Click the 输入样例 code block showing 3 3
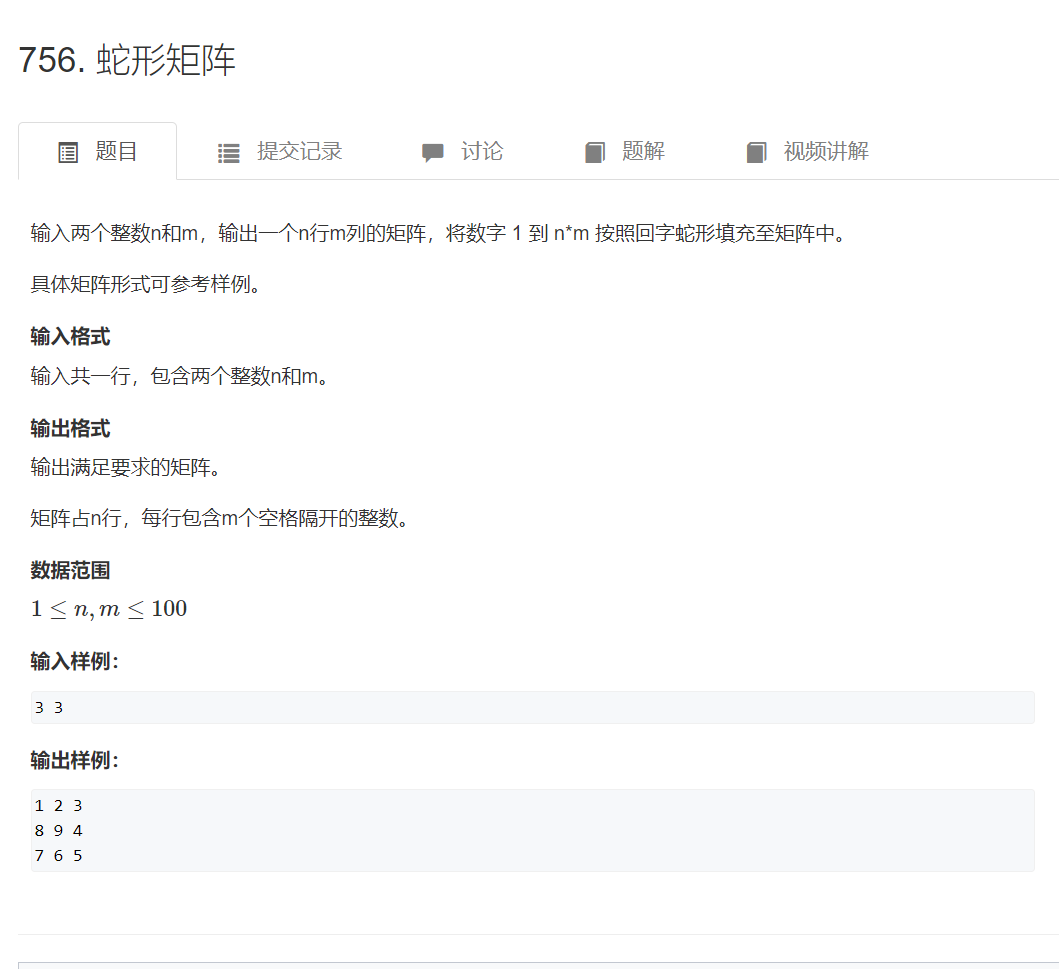The width and height of the screenshot is (1059, 969). 530,707
